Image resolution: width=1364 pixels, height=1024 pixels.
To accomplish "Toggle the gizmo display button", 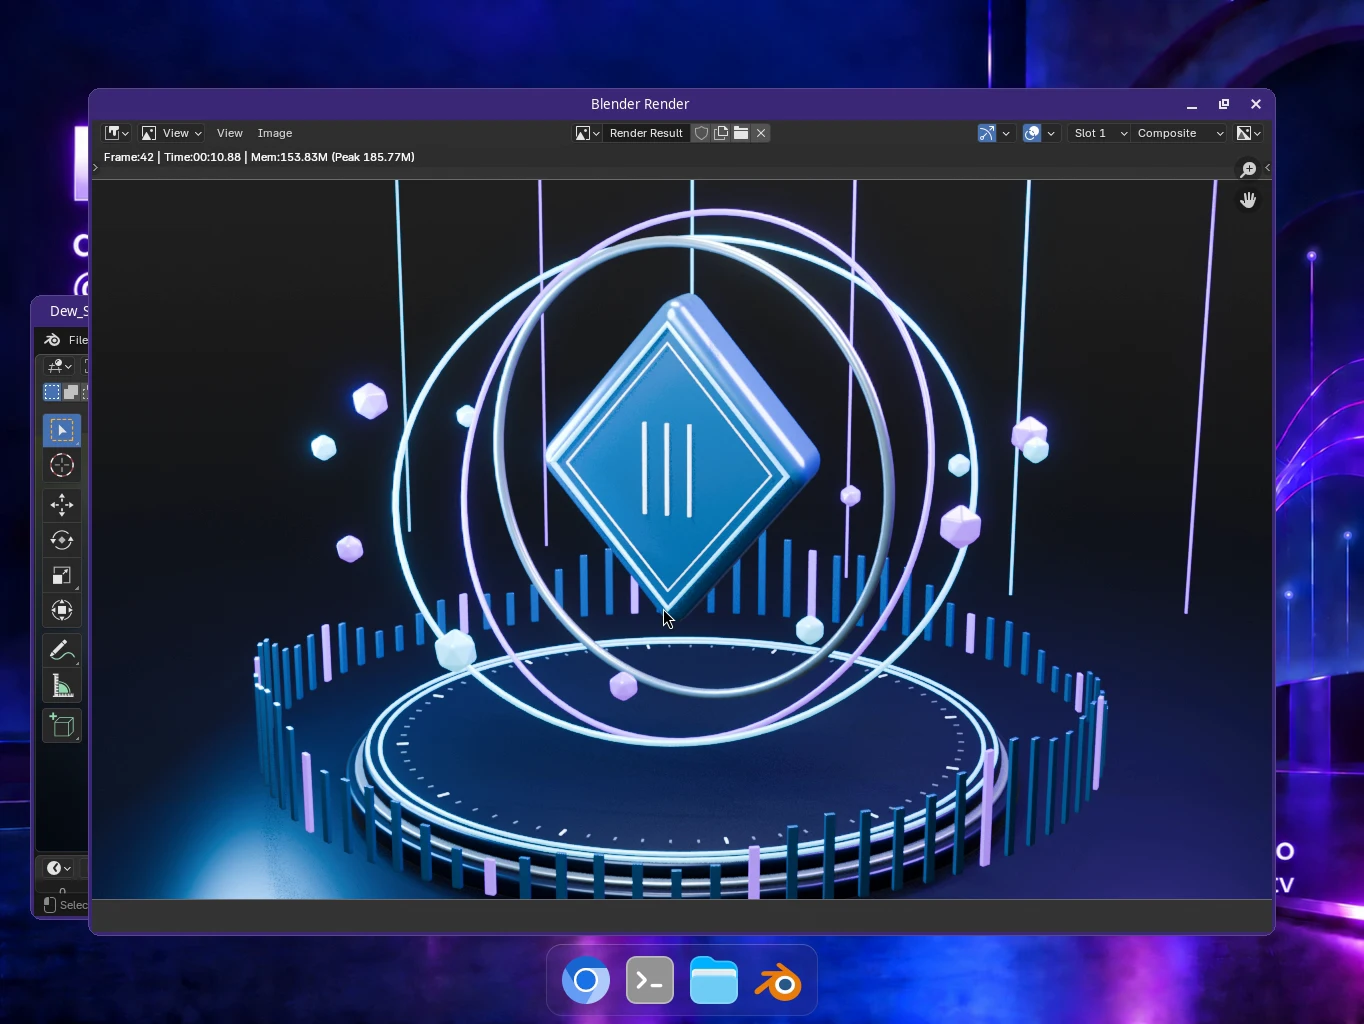I will click(987, 133).
